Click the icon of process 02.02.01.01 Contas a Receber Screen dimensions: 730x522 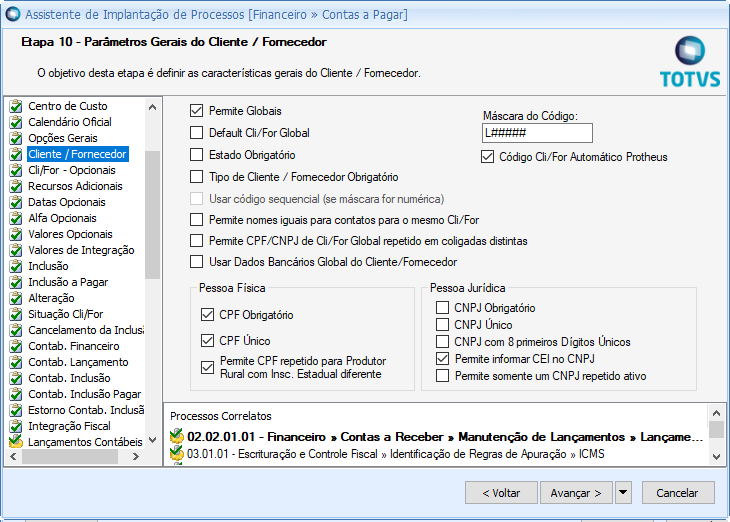pyautogui.click(x=177, y=436)
